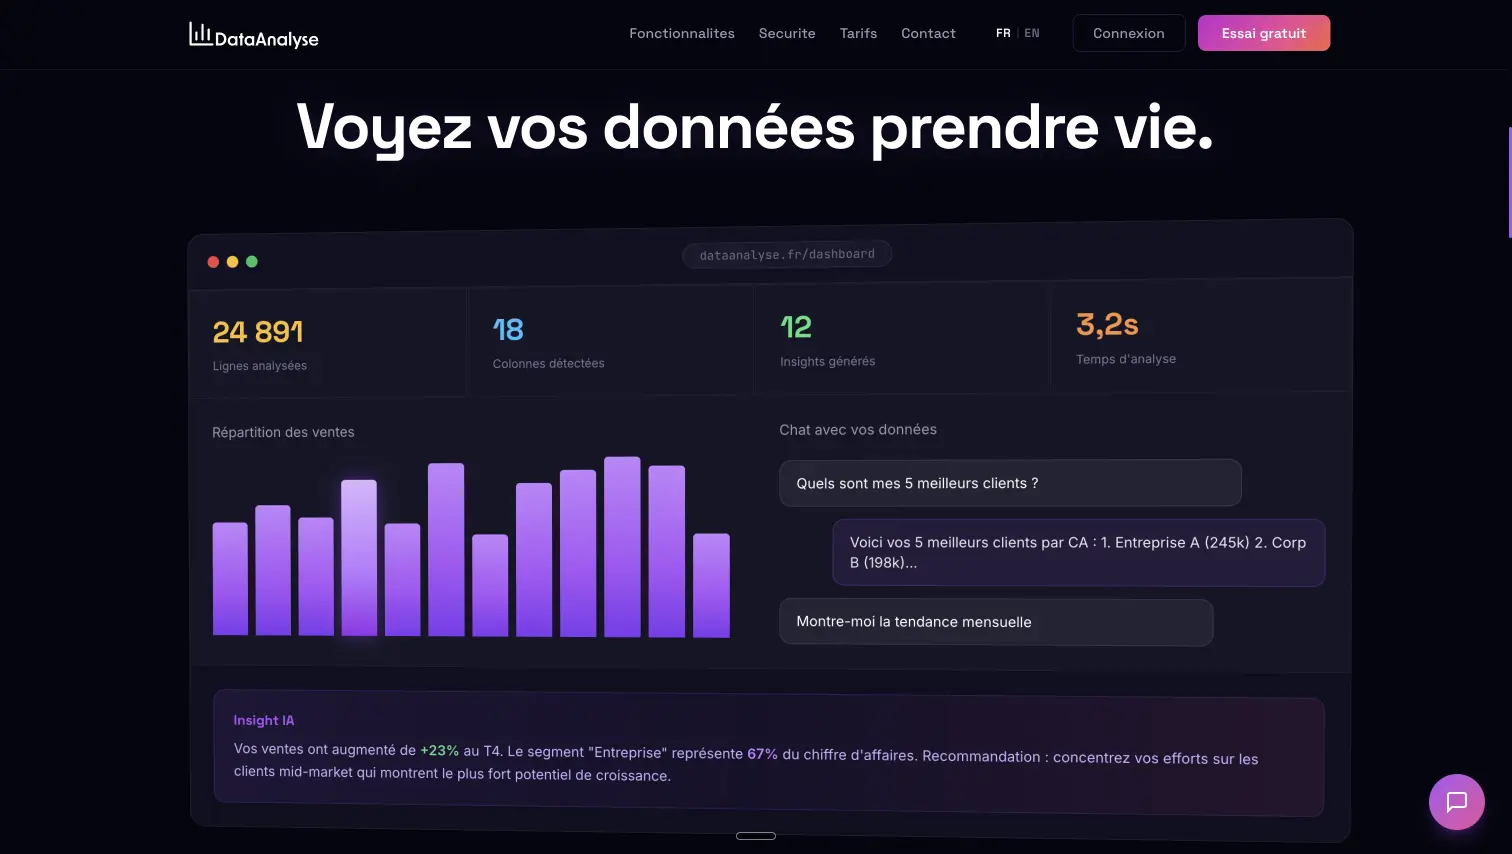
Task: Open the Fonctionnalites menu item
Action: click(681, 33)
